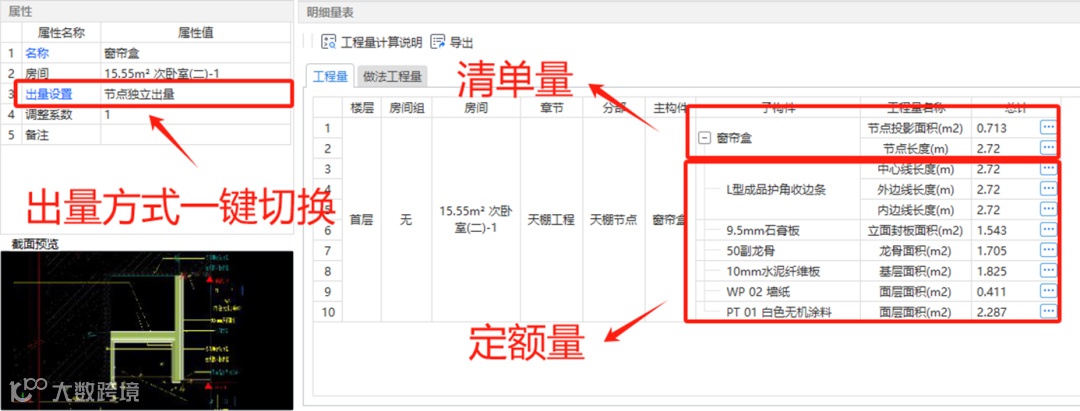This screenshot has height=411, width=1080.
Task: Open details button for 内边线长度(m) row
Action: coord(1048,209)
